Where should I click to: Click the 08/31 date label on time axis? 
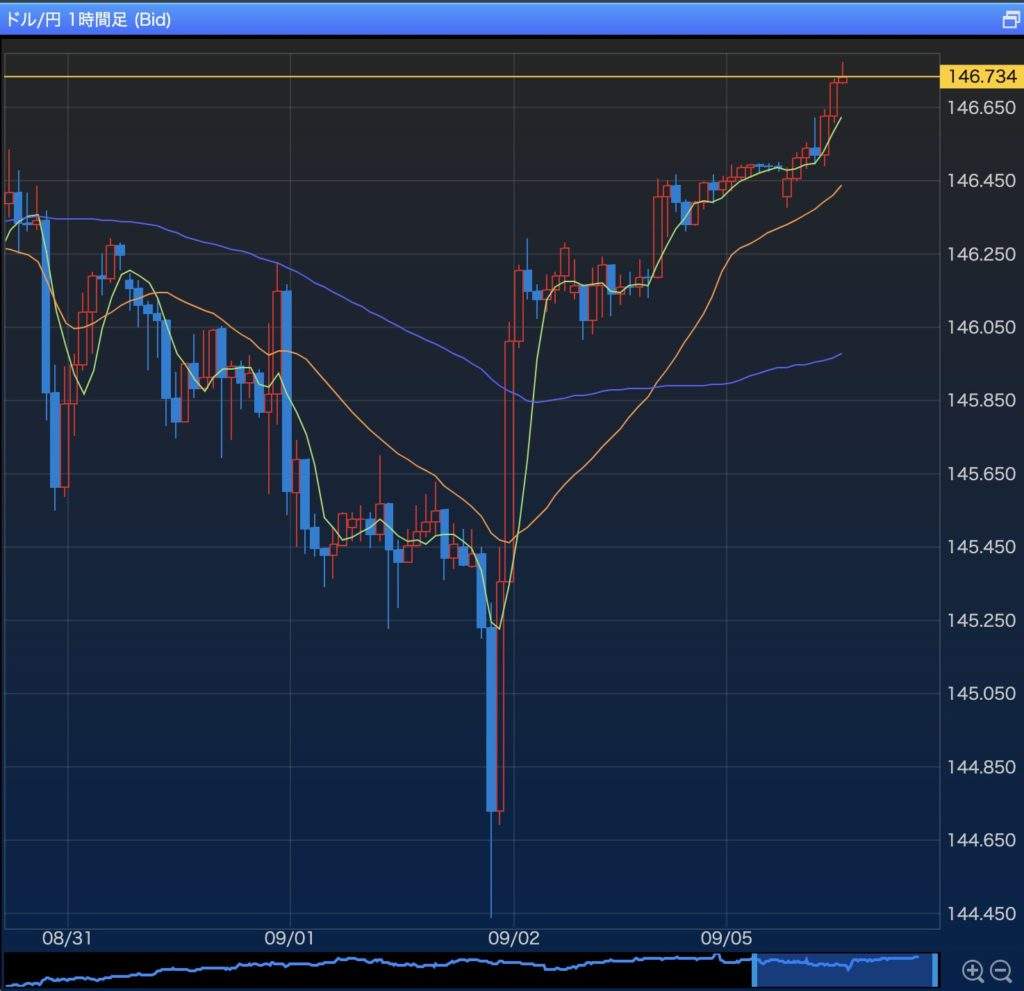pos(68,939)
